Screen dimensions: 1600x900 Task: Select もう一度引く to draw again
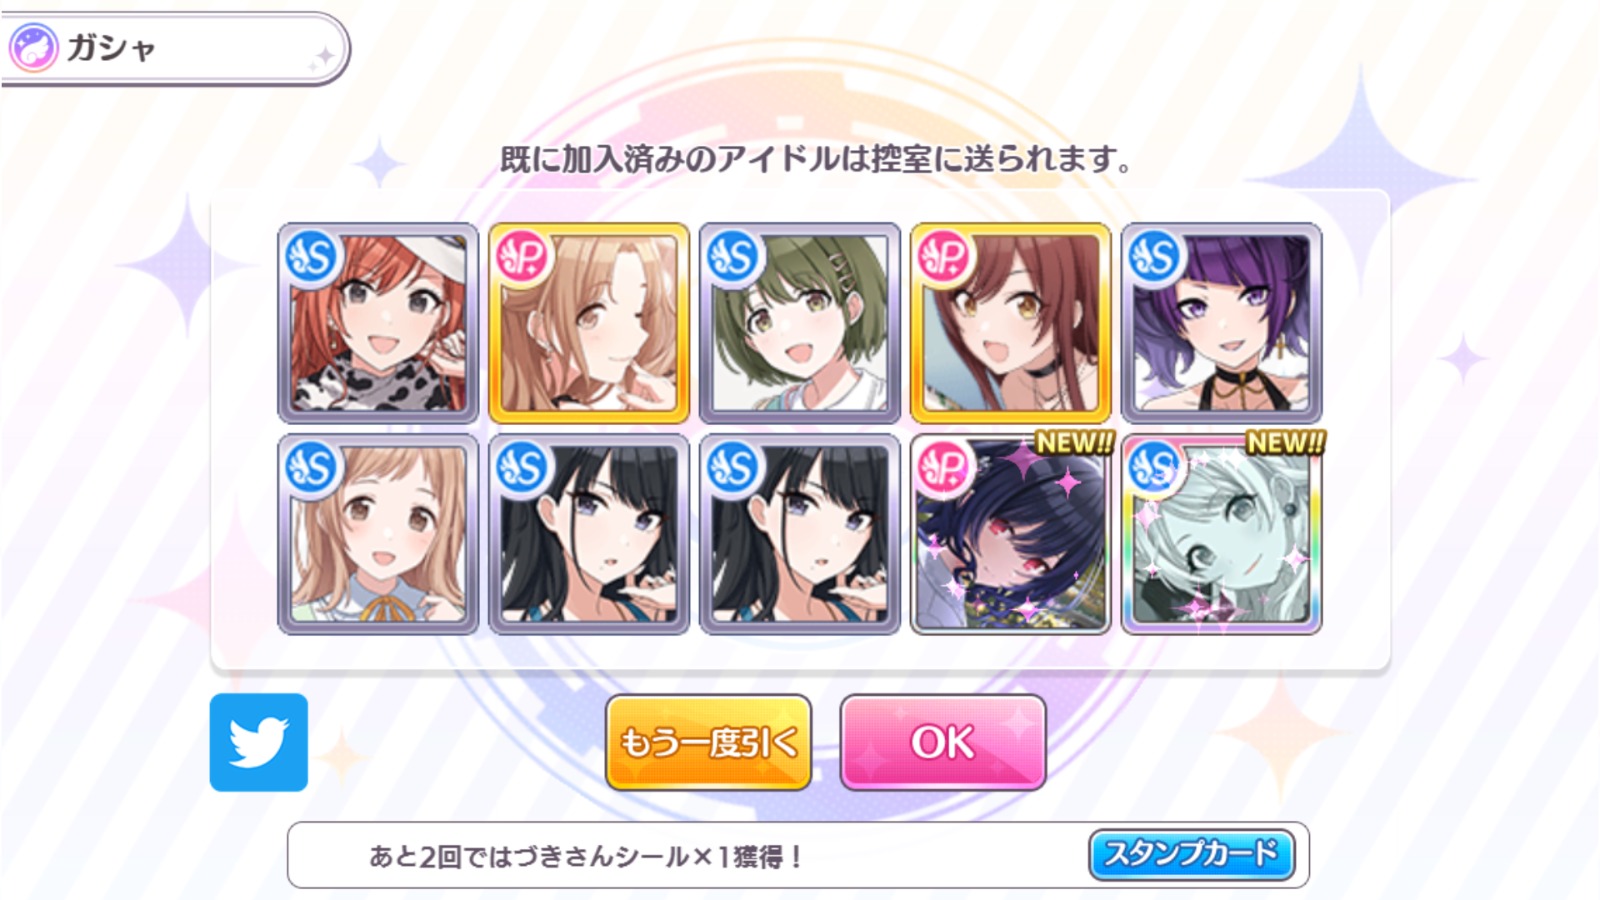click(x=708, y=743)
